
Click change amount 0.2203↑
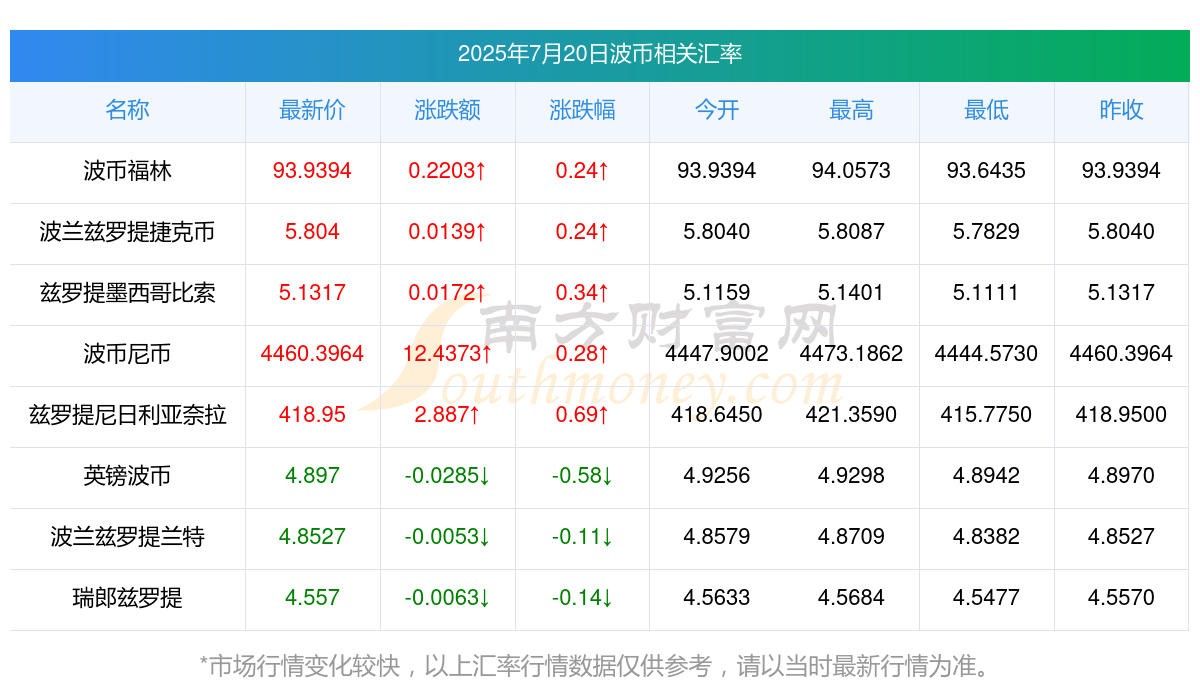point(447,171)
